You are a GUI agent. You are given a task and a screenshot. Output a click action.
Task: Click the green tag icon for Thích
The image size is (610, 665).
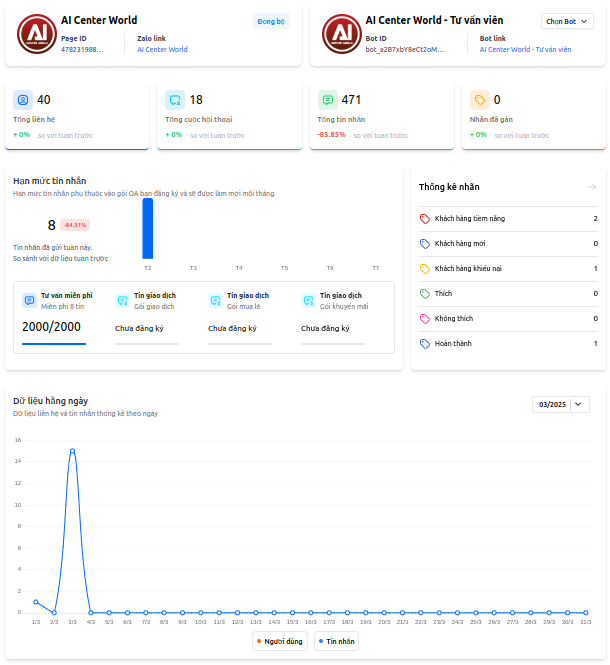pos(425,293)
